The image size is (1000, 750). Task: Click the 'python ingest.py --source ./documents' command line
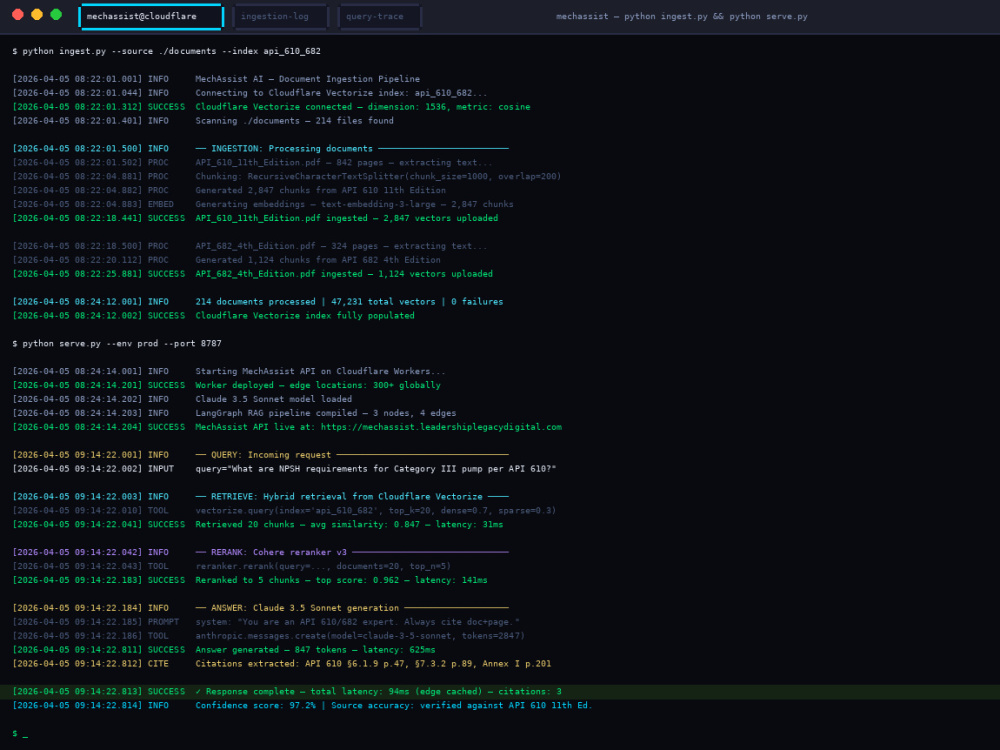pyautogui.click(x=166, y=51)
